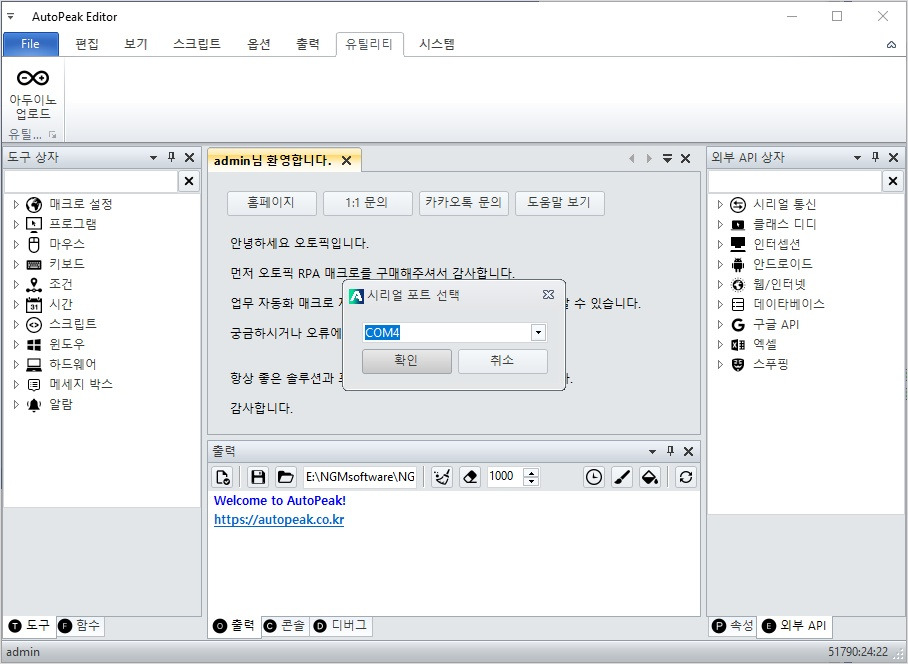Click the 하드웨어 laptop icon
This screenshot has width=908, height=664.
pos(34,365)
